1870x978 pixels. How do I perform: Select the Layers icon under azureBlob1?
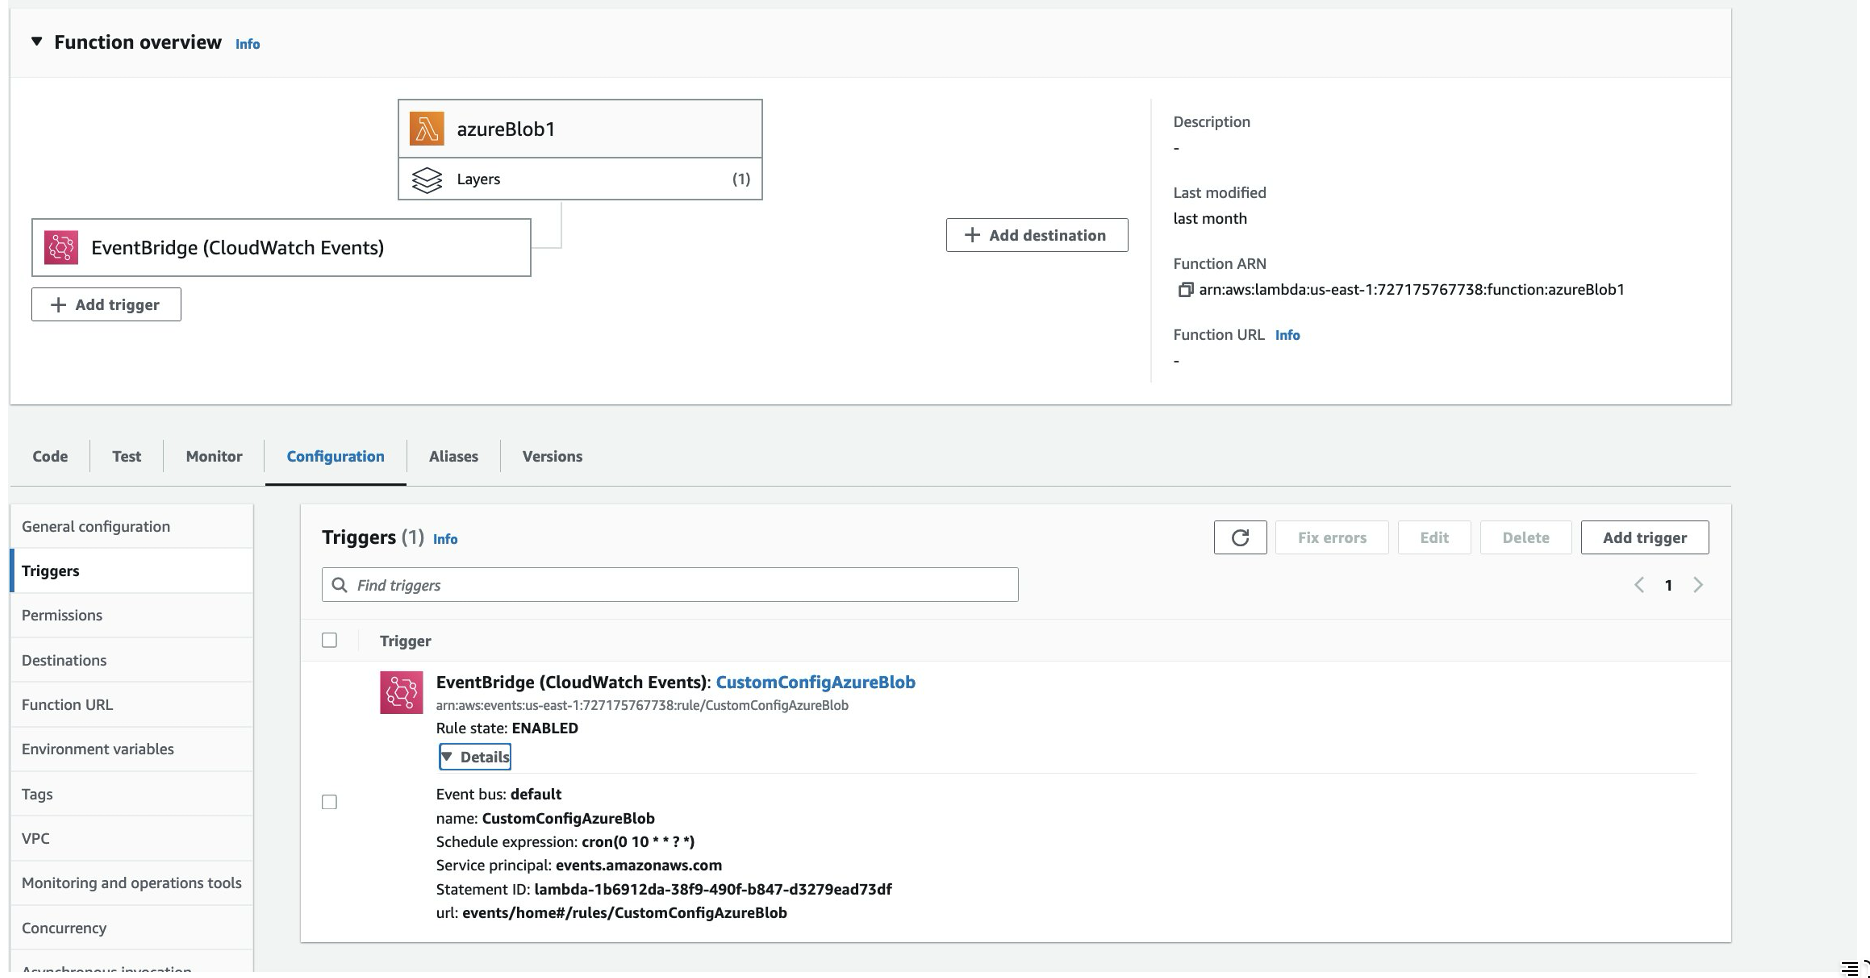pyautogui.click(x=428, y=179)
